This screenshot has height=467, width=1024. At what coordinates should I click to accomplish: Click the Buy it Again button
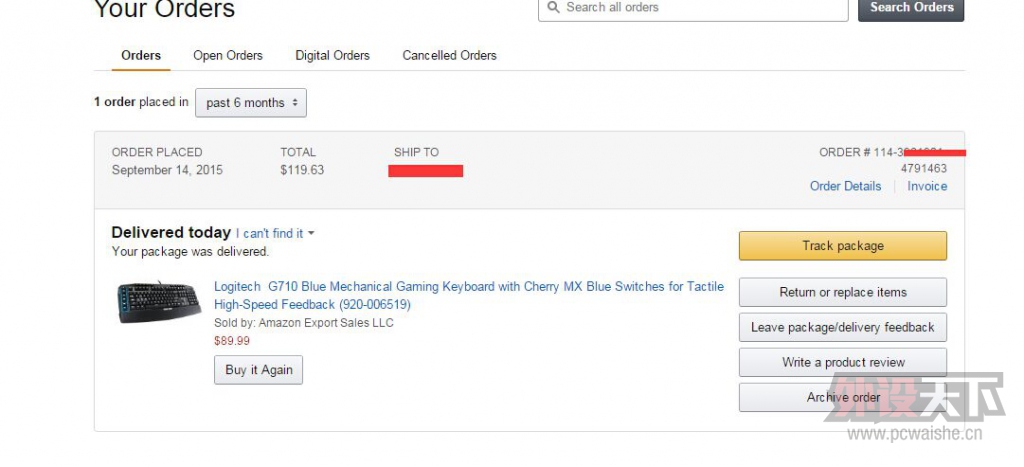[259, 370]
